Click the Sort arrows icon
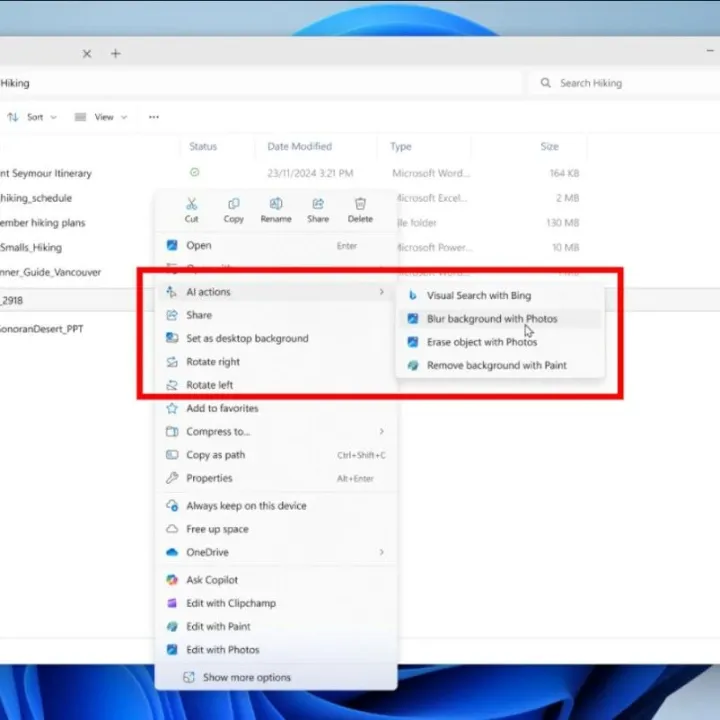Screen dimensions: 720x720 (13, 117)
